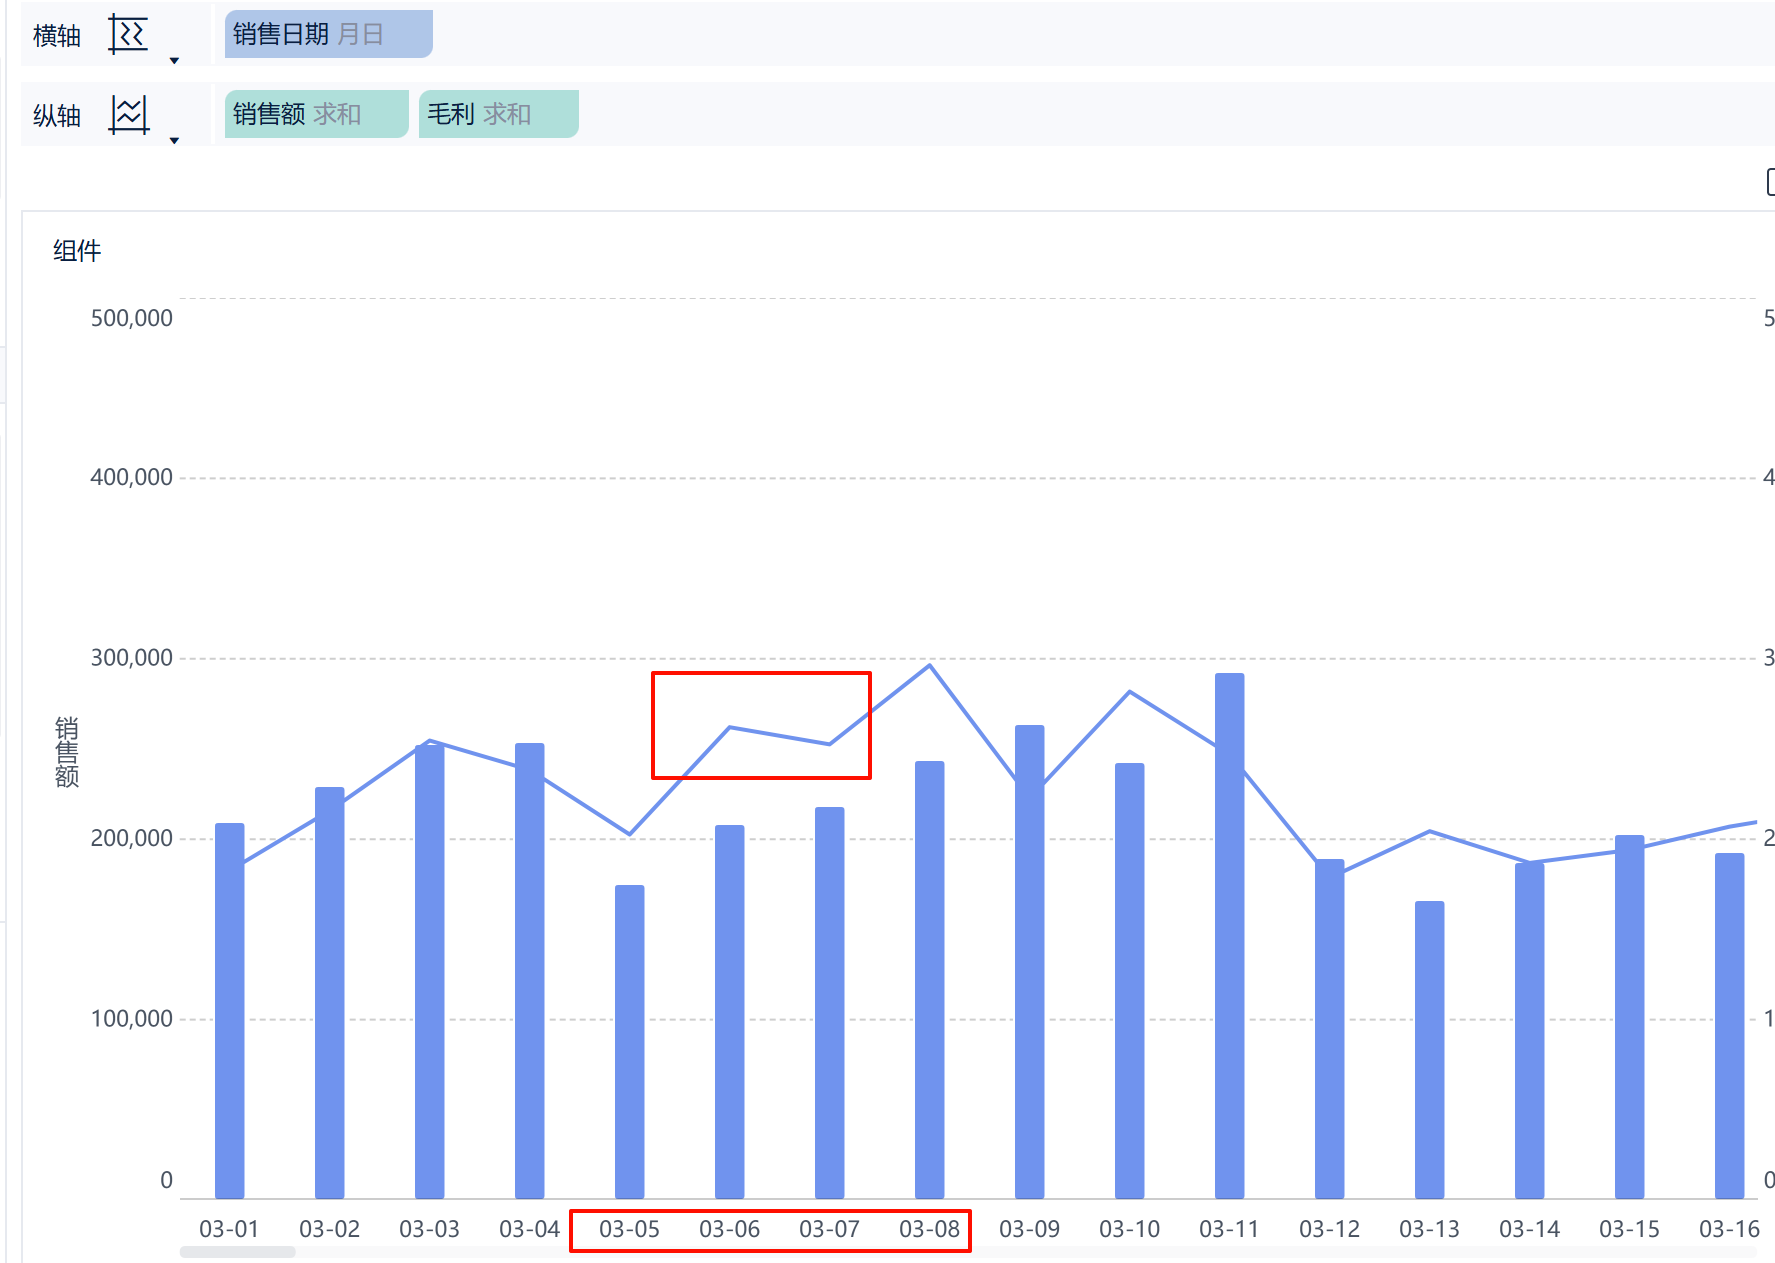Click the line peak point at 03-08
Image resolution: width=1775 pixels, height=1263 pixels.
930,665
